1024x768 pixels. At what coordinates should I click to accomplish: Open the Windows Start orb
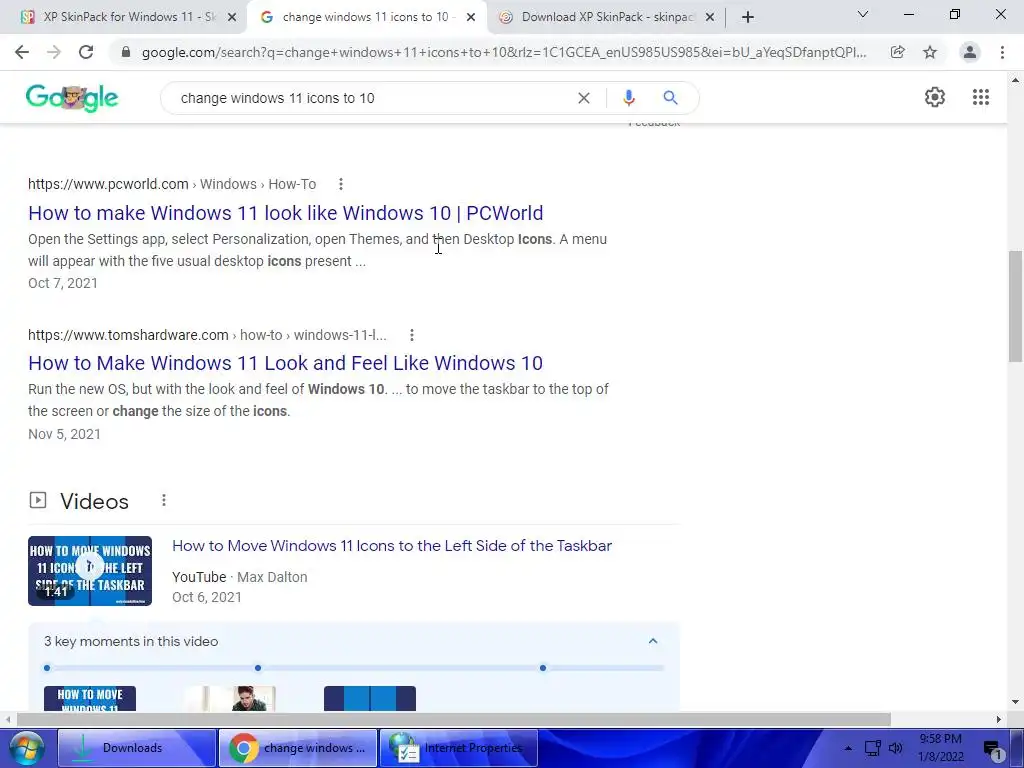[27, 748]
